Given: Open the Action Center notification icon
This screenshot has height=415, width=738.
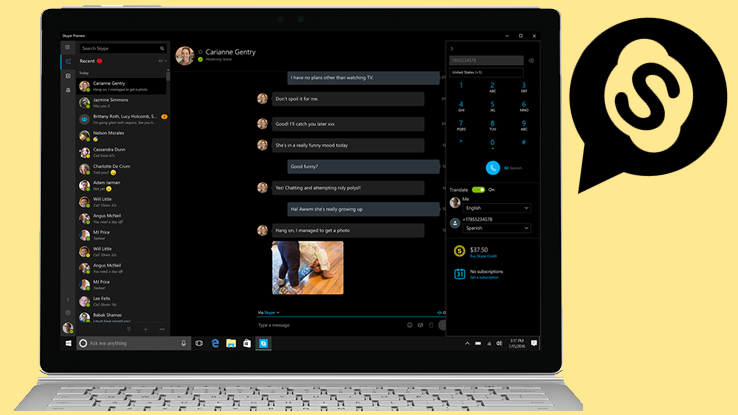Looking at the screenshot, I should (x=534, y=343).
